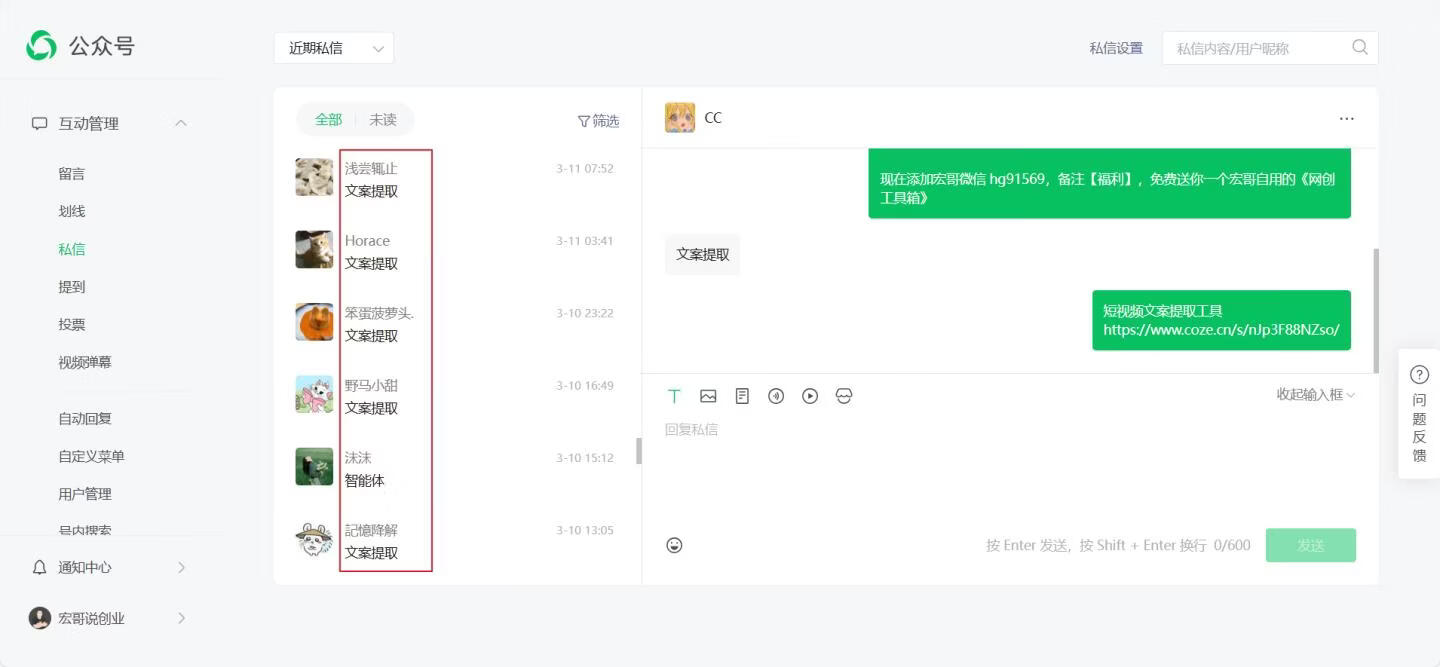Image resolution: width=1440 pixels, height=667 pixels.
Task: Collapse the input area with 收起输入框
Action: [1315, 394]
